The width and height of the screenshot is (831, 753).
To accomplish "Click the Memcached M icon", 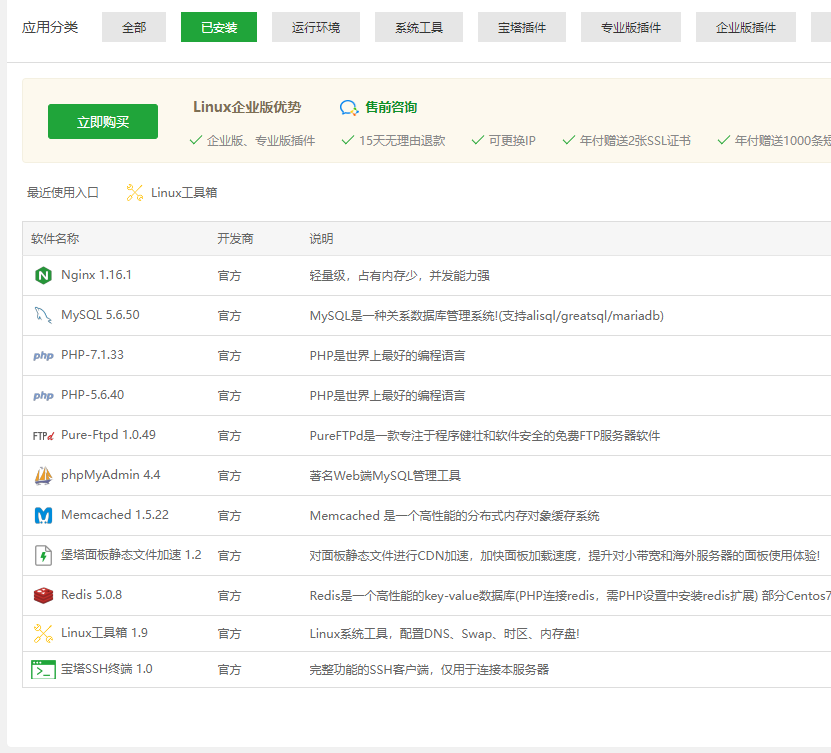I will pyautogui.click(x=43, y=515).
